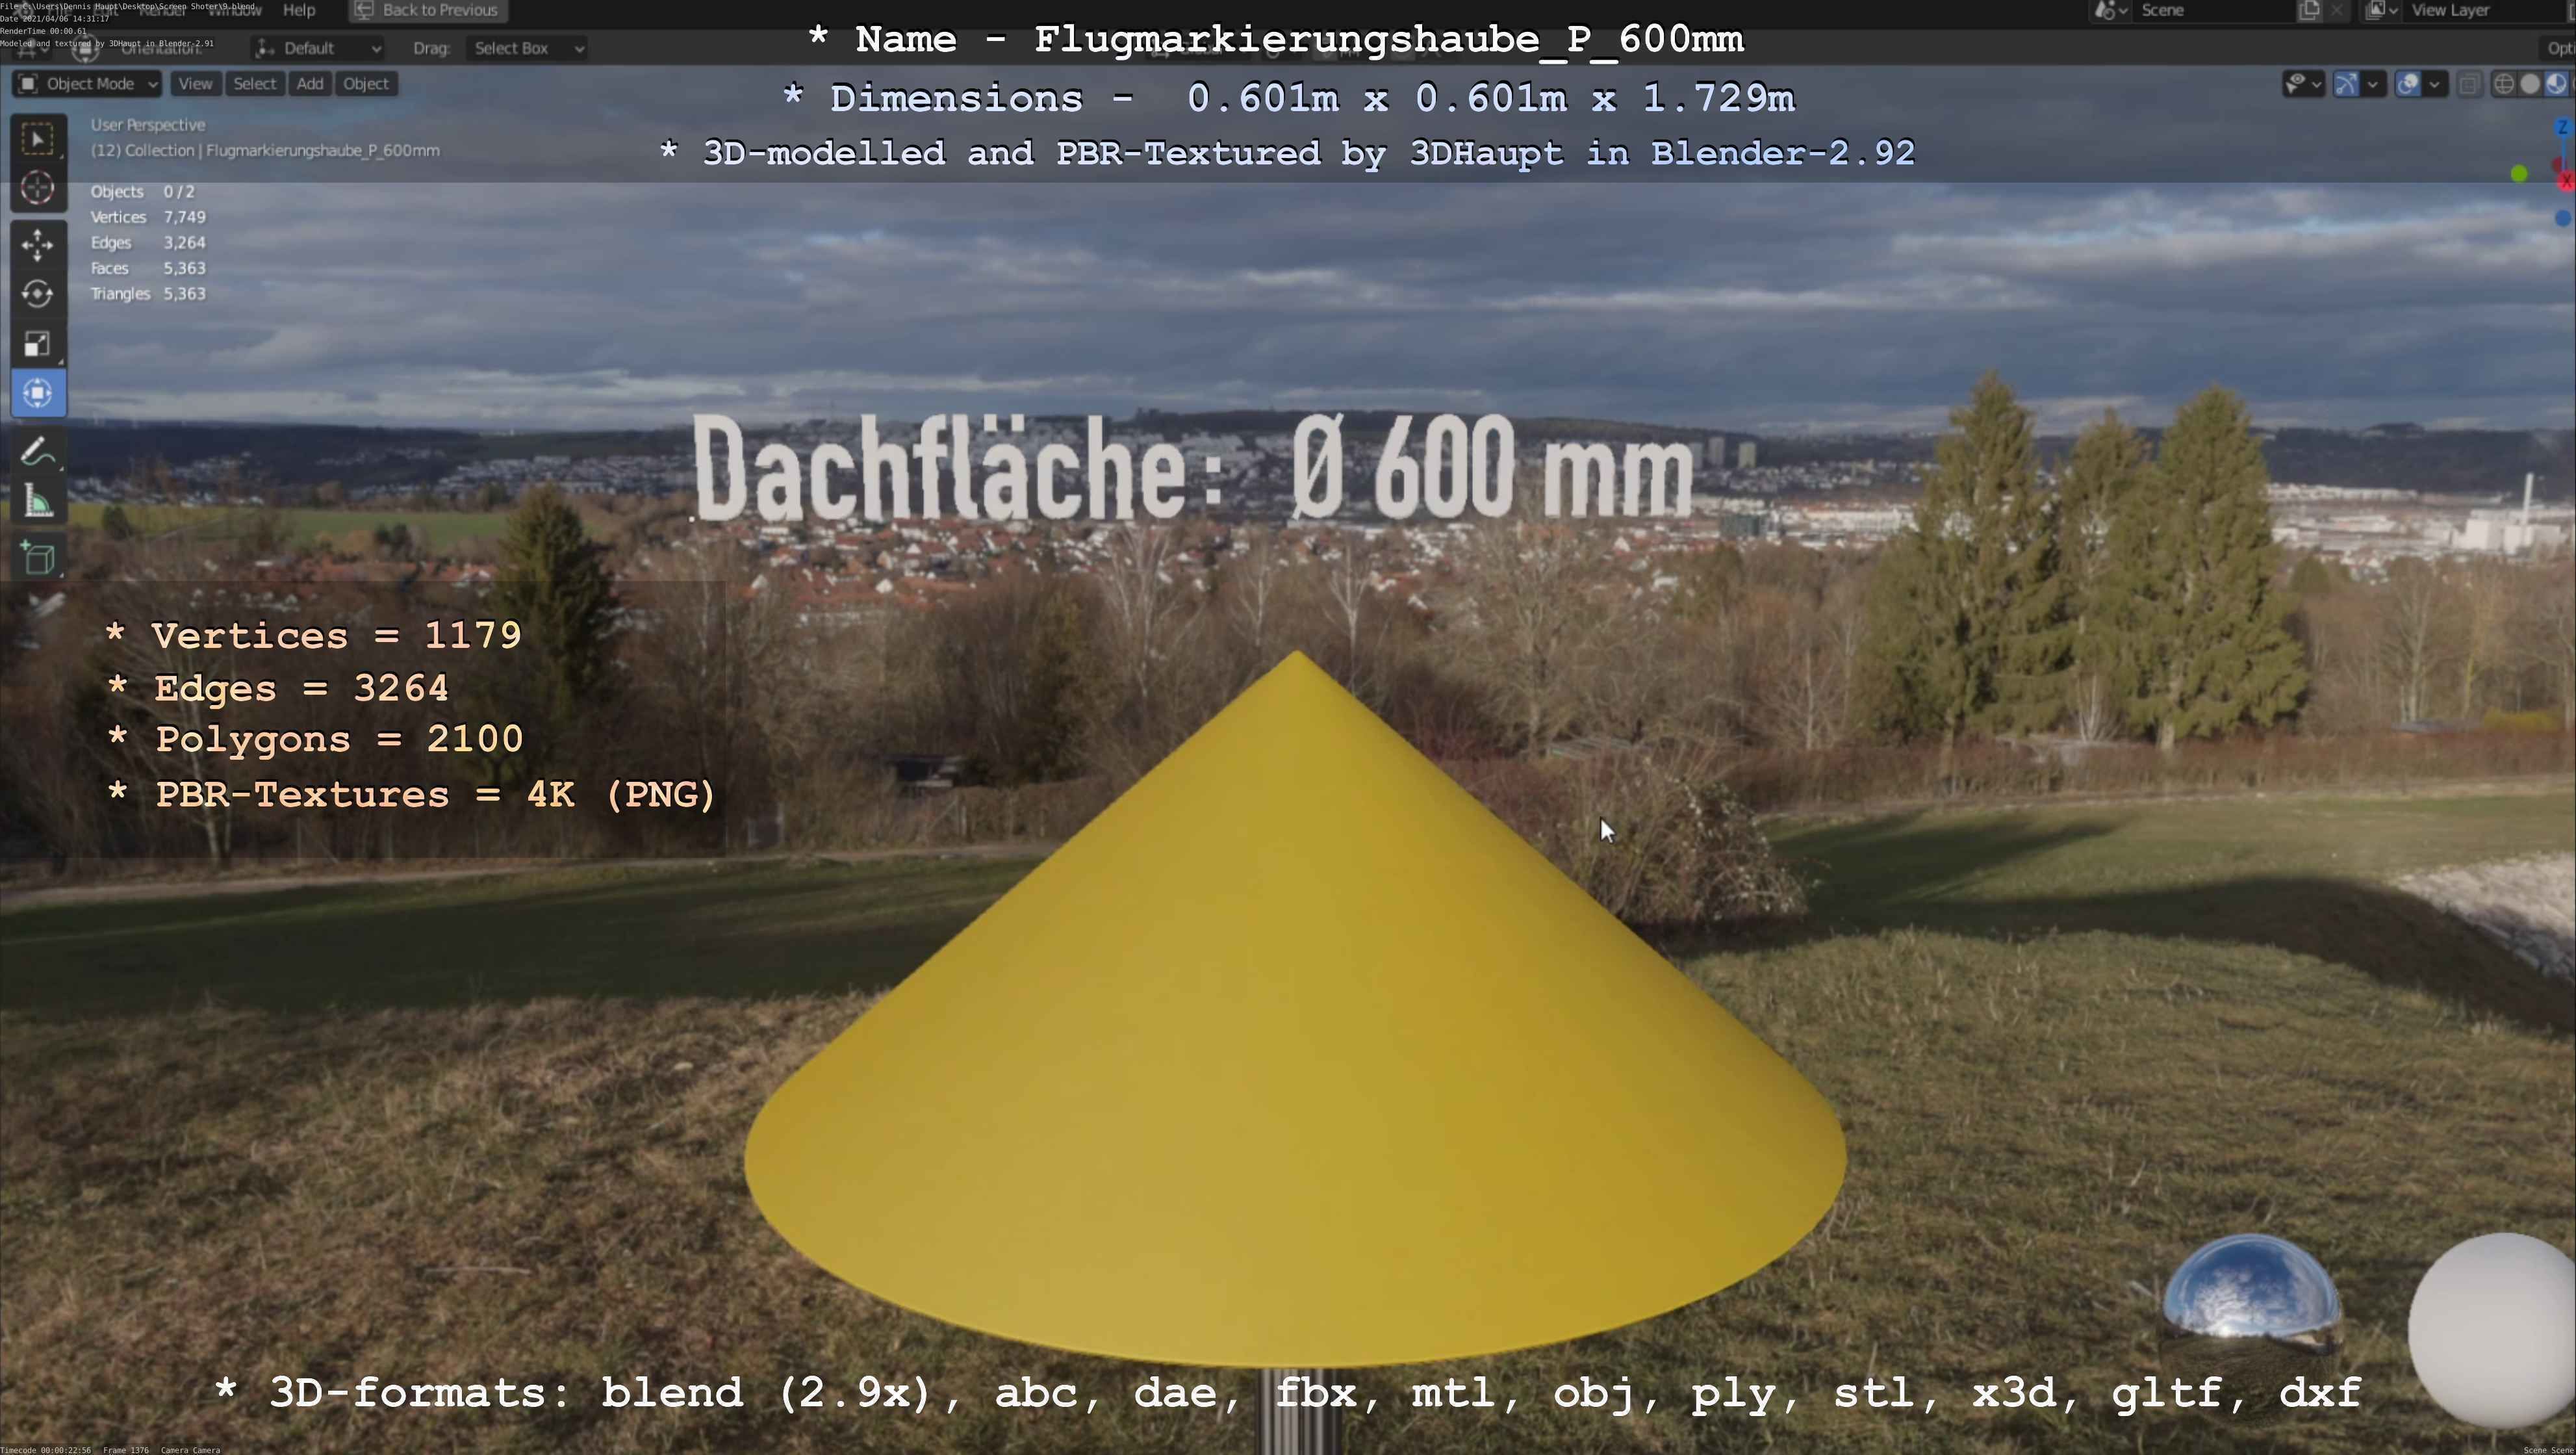Click the Back to Previous button

click(427, 10)
